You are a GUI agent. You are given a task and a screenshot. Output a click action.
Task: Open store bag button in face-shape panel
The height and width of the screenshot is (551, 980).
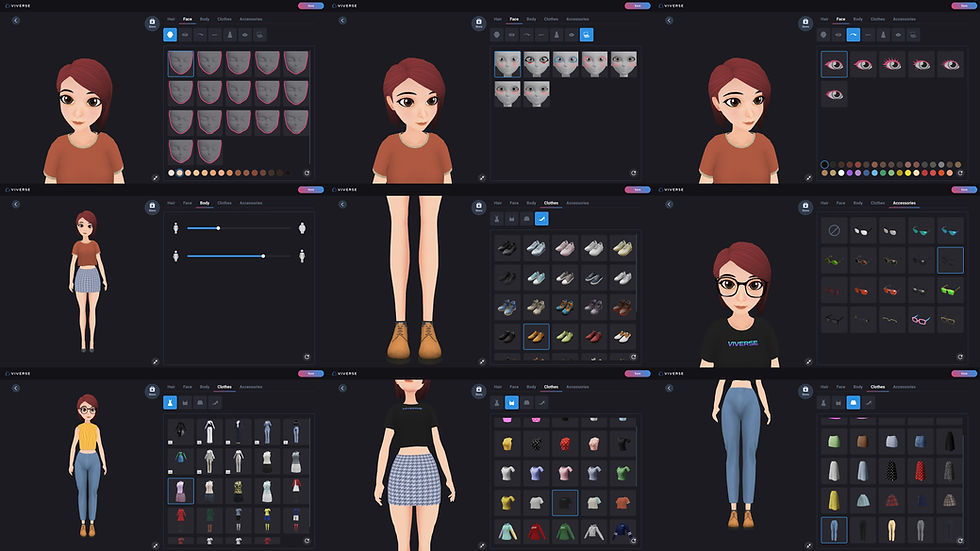coord(152,23)
